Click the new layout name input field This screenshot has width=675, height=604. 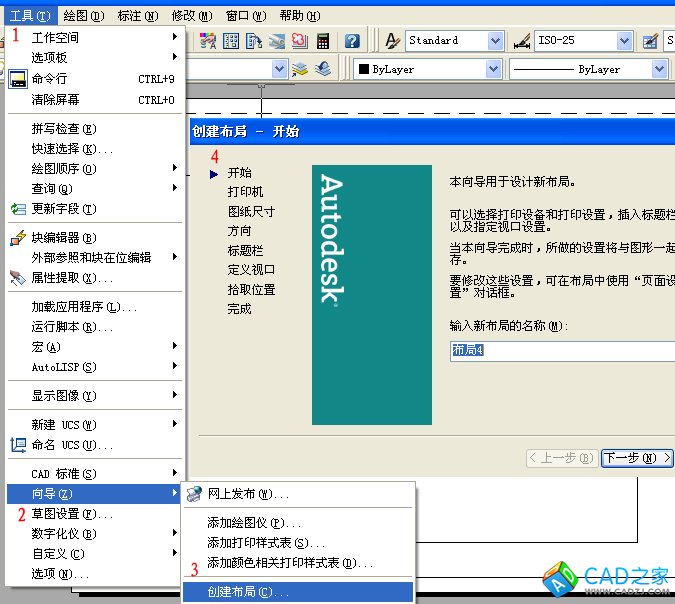[562, 350]
